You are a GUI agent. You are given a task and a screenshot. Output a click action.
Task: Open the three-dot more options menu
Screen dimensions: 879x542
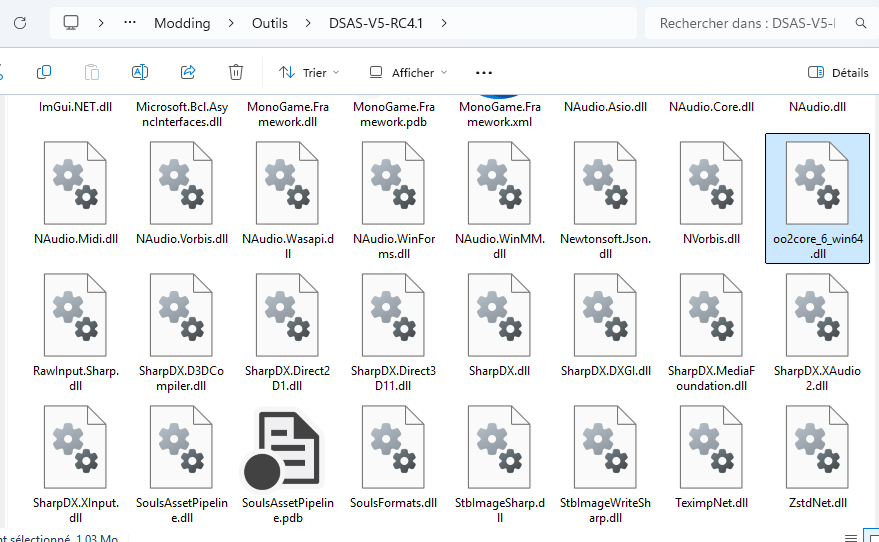pos(484,72)
